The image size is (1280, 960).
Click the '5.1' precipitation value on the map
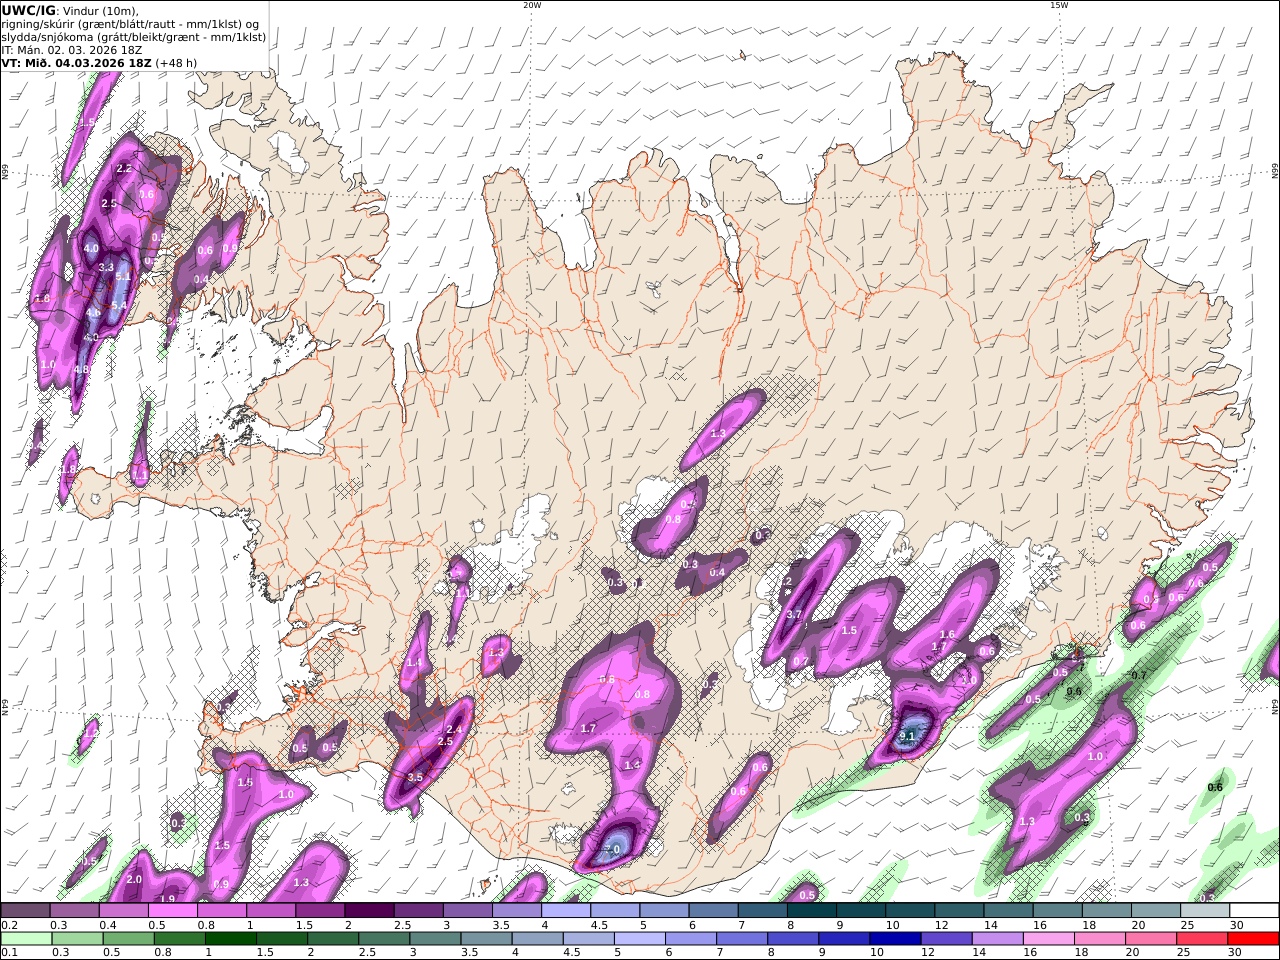coord(124,276)
